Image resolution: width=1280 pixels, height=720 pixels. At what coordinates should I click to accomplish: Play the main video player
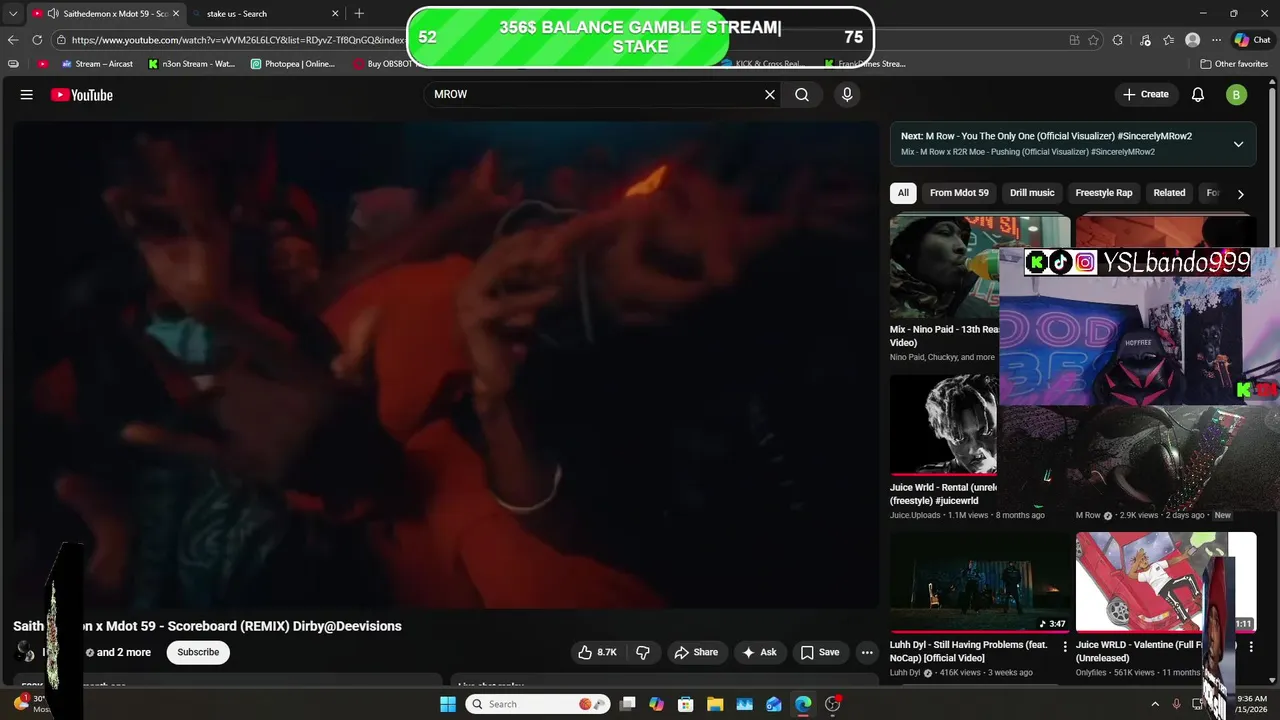[446, 365]
